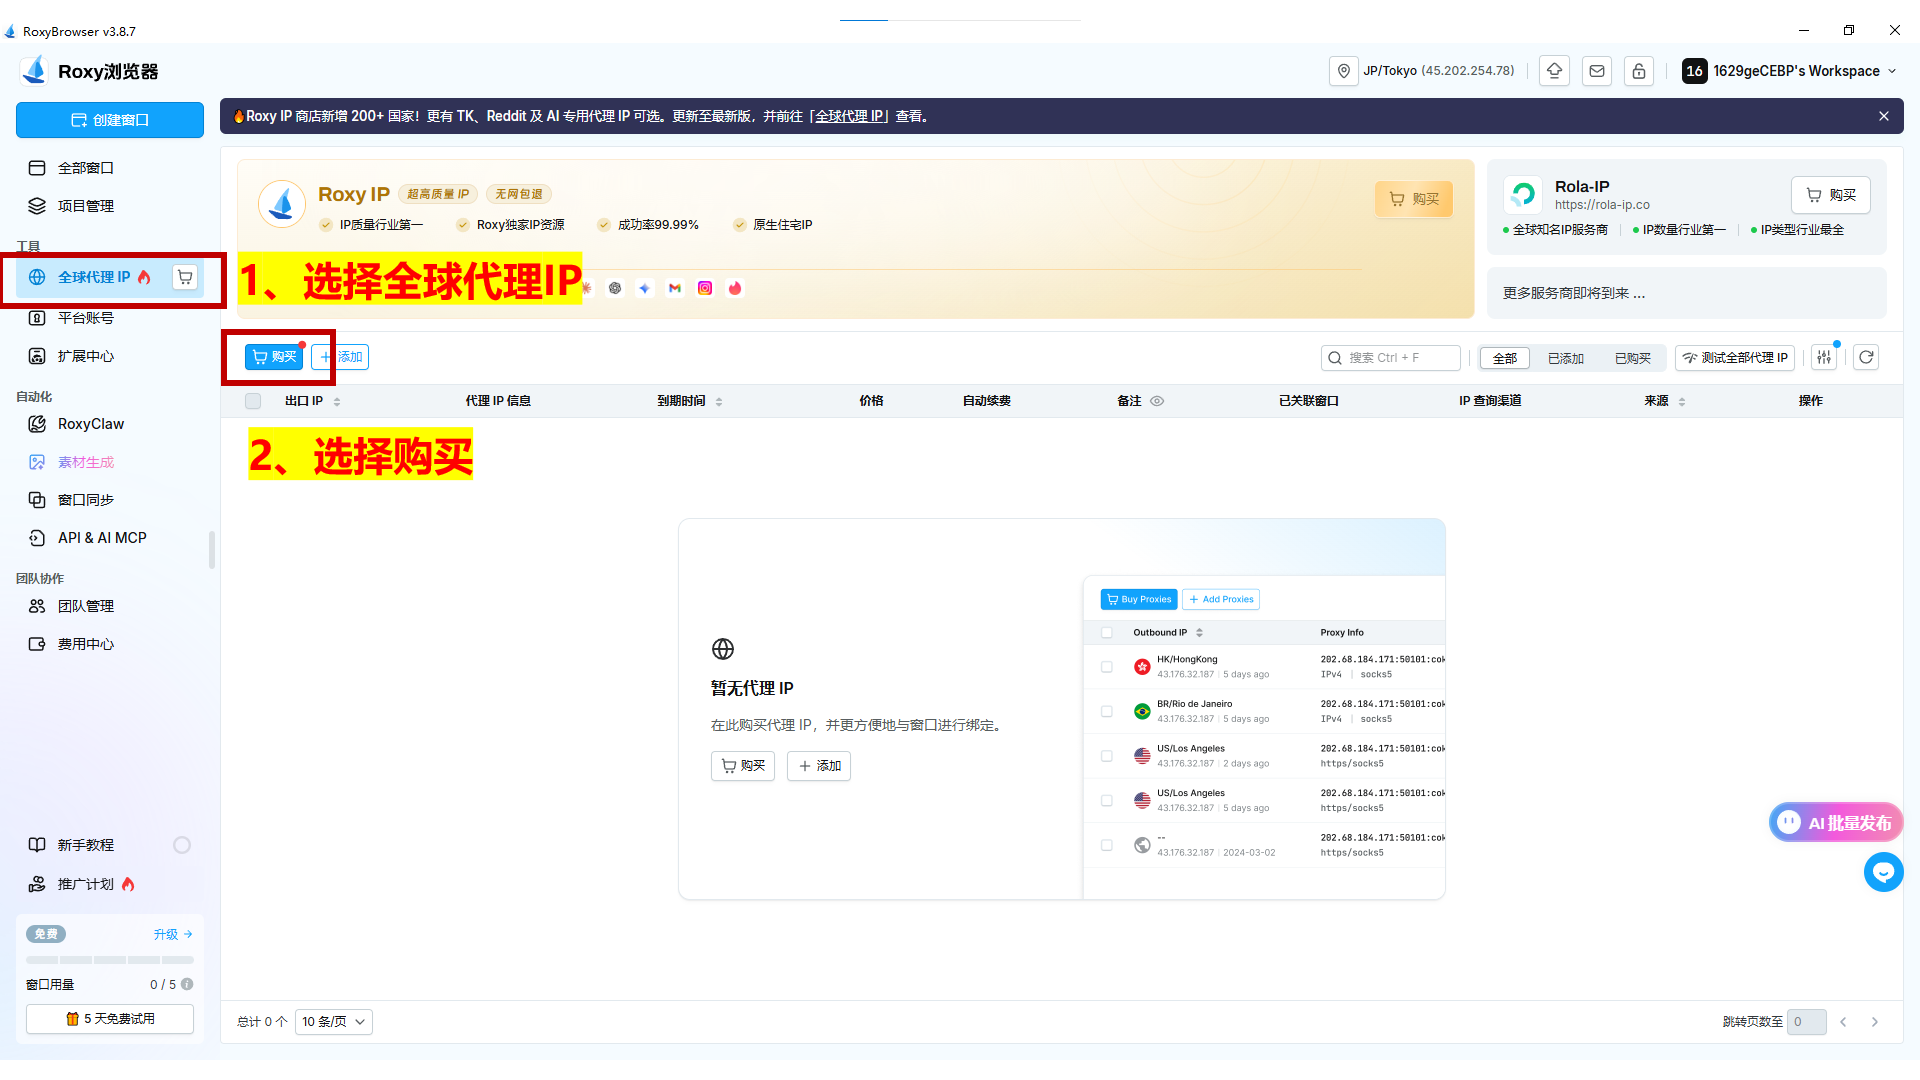Click the Instagram platform icon

[x=705, y=288]
